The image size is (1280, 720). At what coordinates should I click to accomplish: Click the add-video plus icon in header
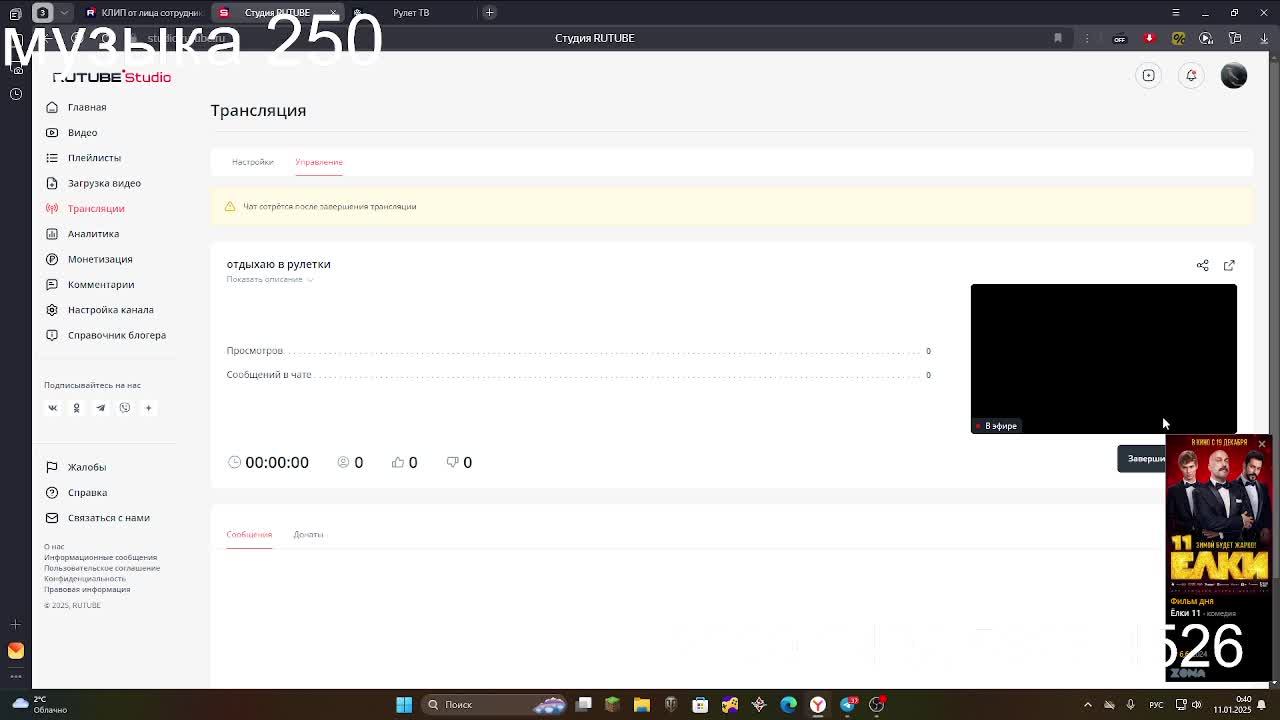1149,75
